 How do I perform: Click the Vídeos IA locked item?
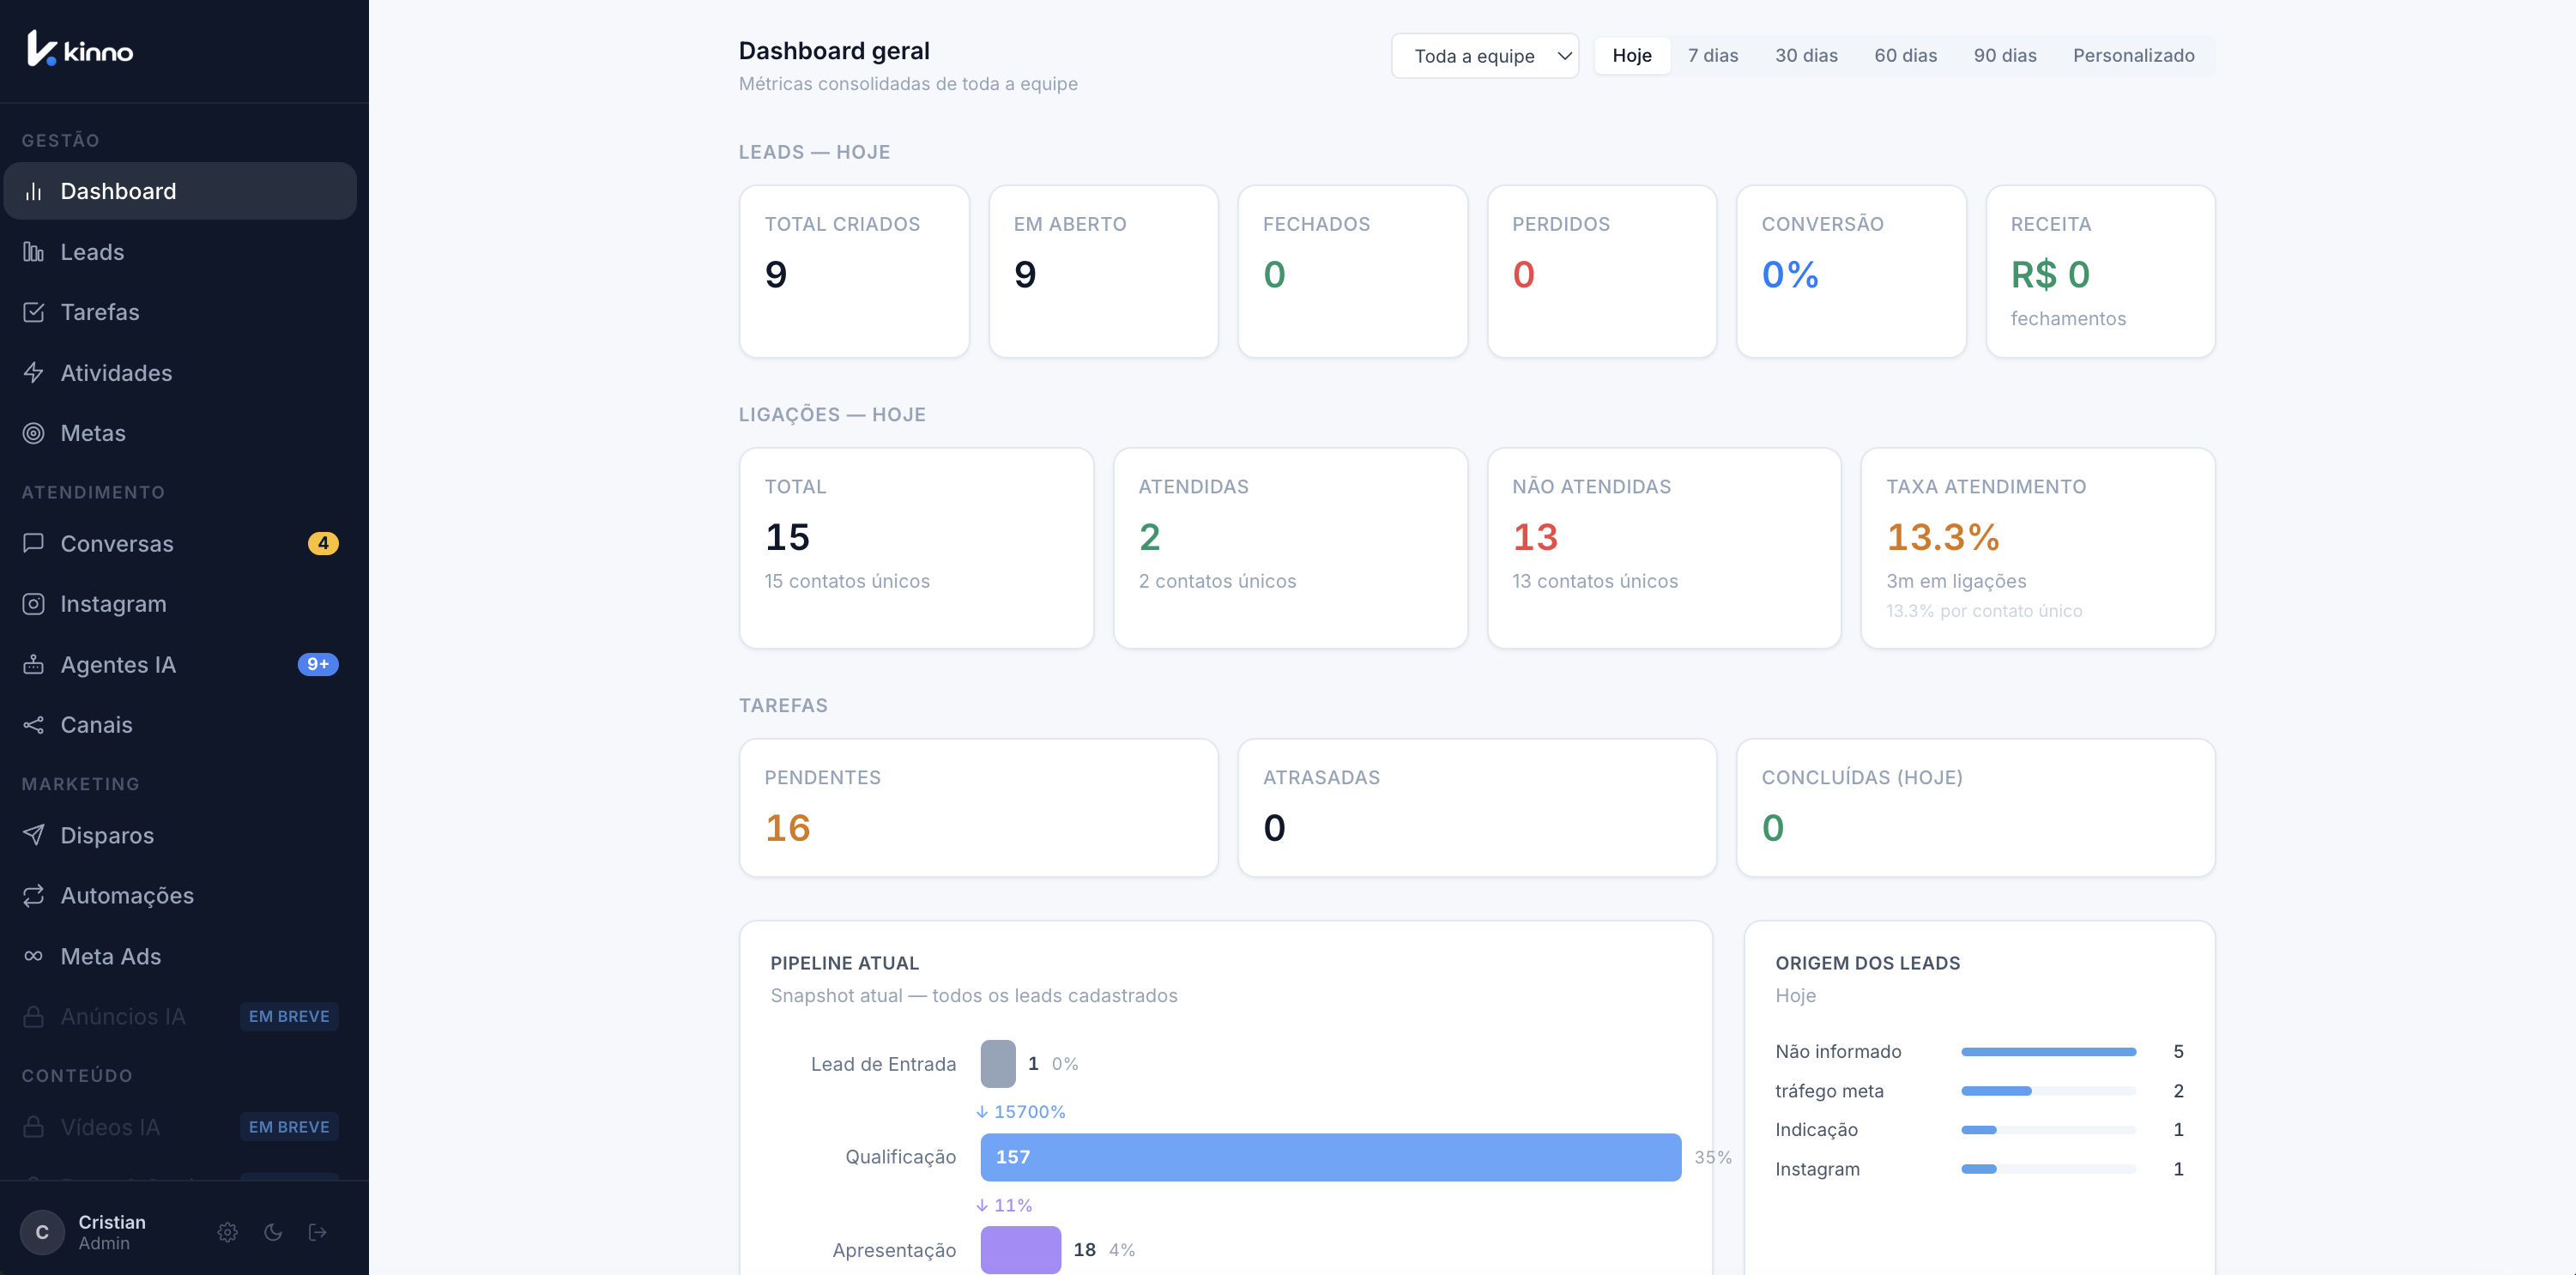pos(180,1127)
